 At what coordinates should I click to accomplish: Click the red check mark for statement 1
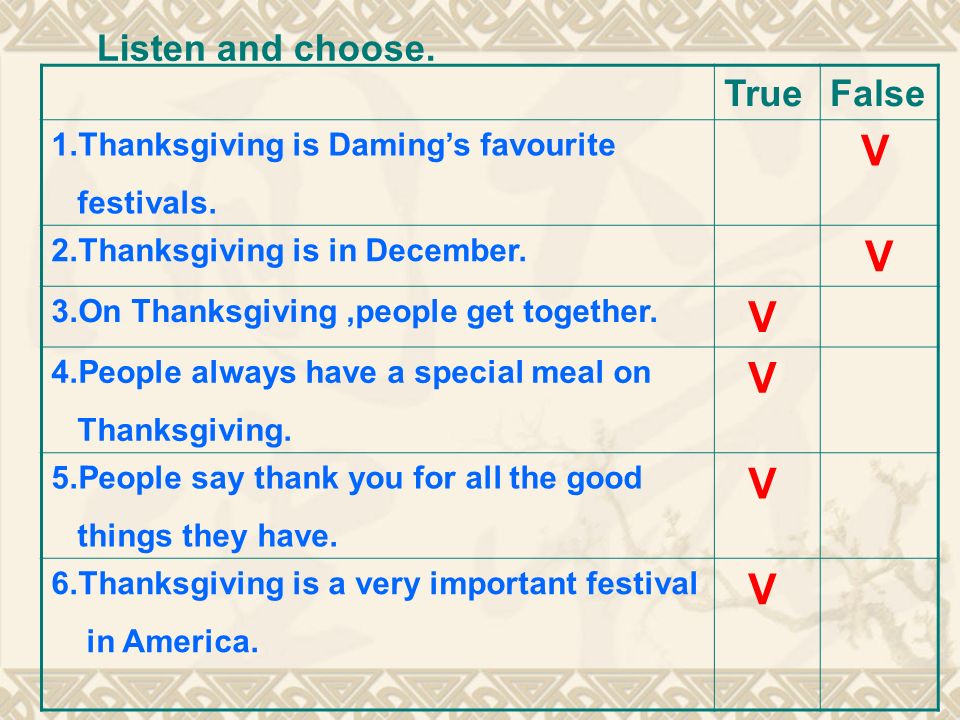pos(874,151)
